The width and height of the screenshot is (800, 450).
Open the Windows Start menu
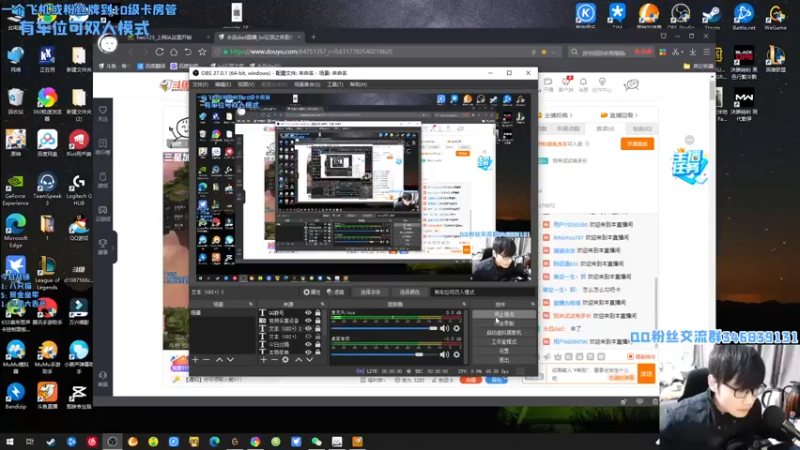pos(10,441)
